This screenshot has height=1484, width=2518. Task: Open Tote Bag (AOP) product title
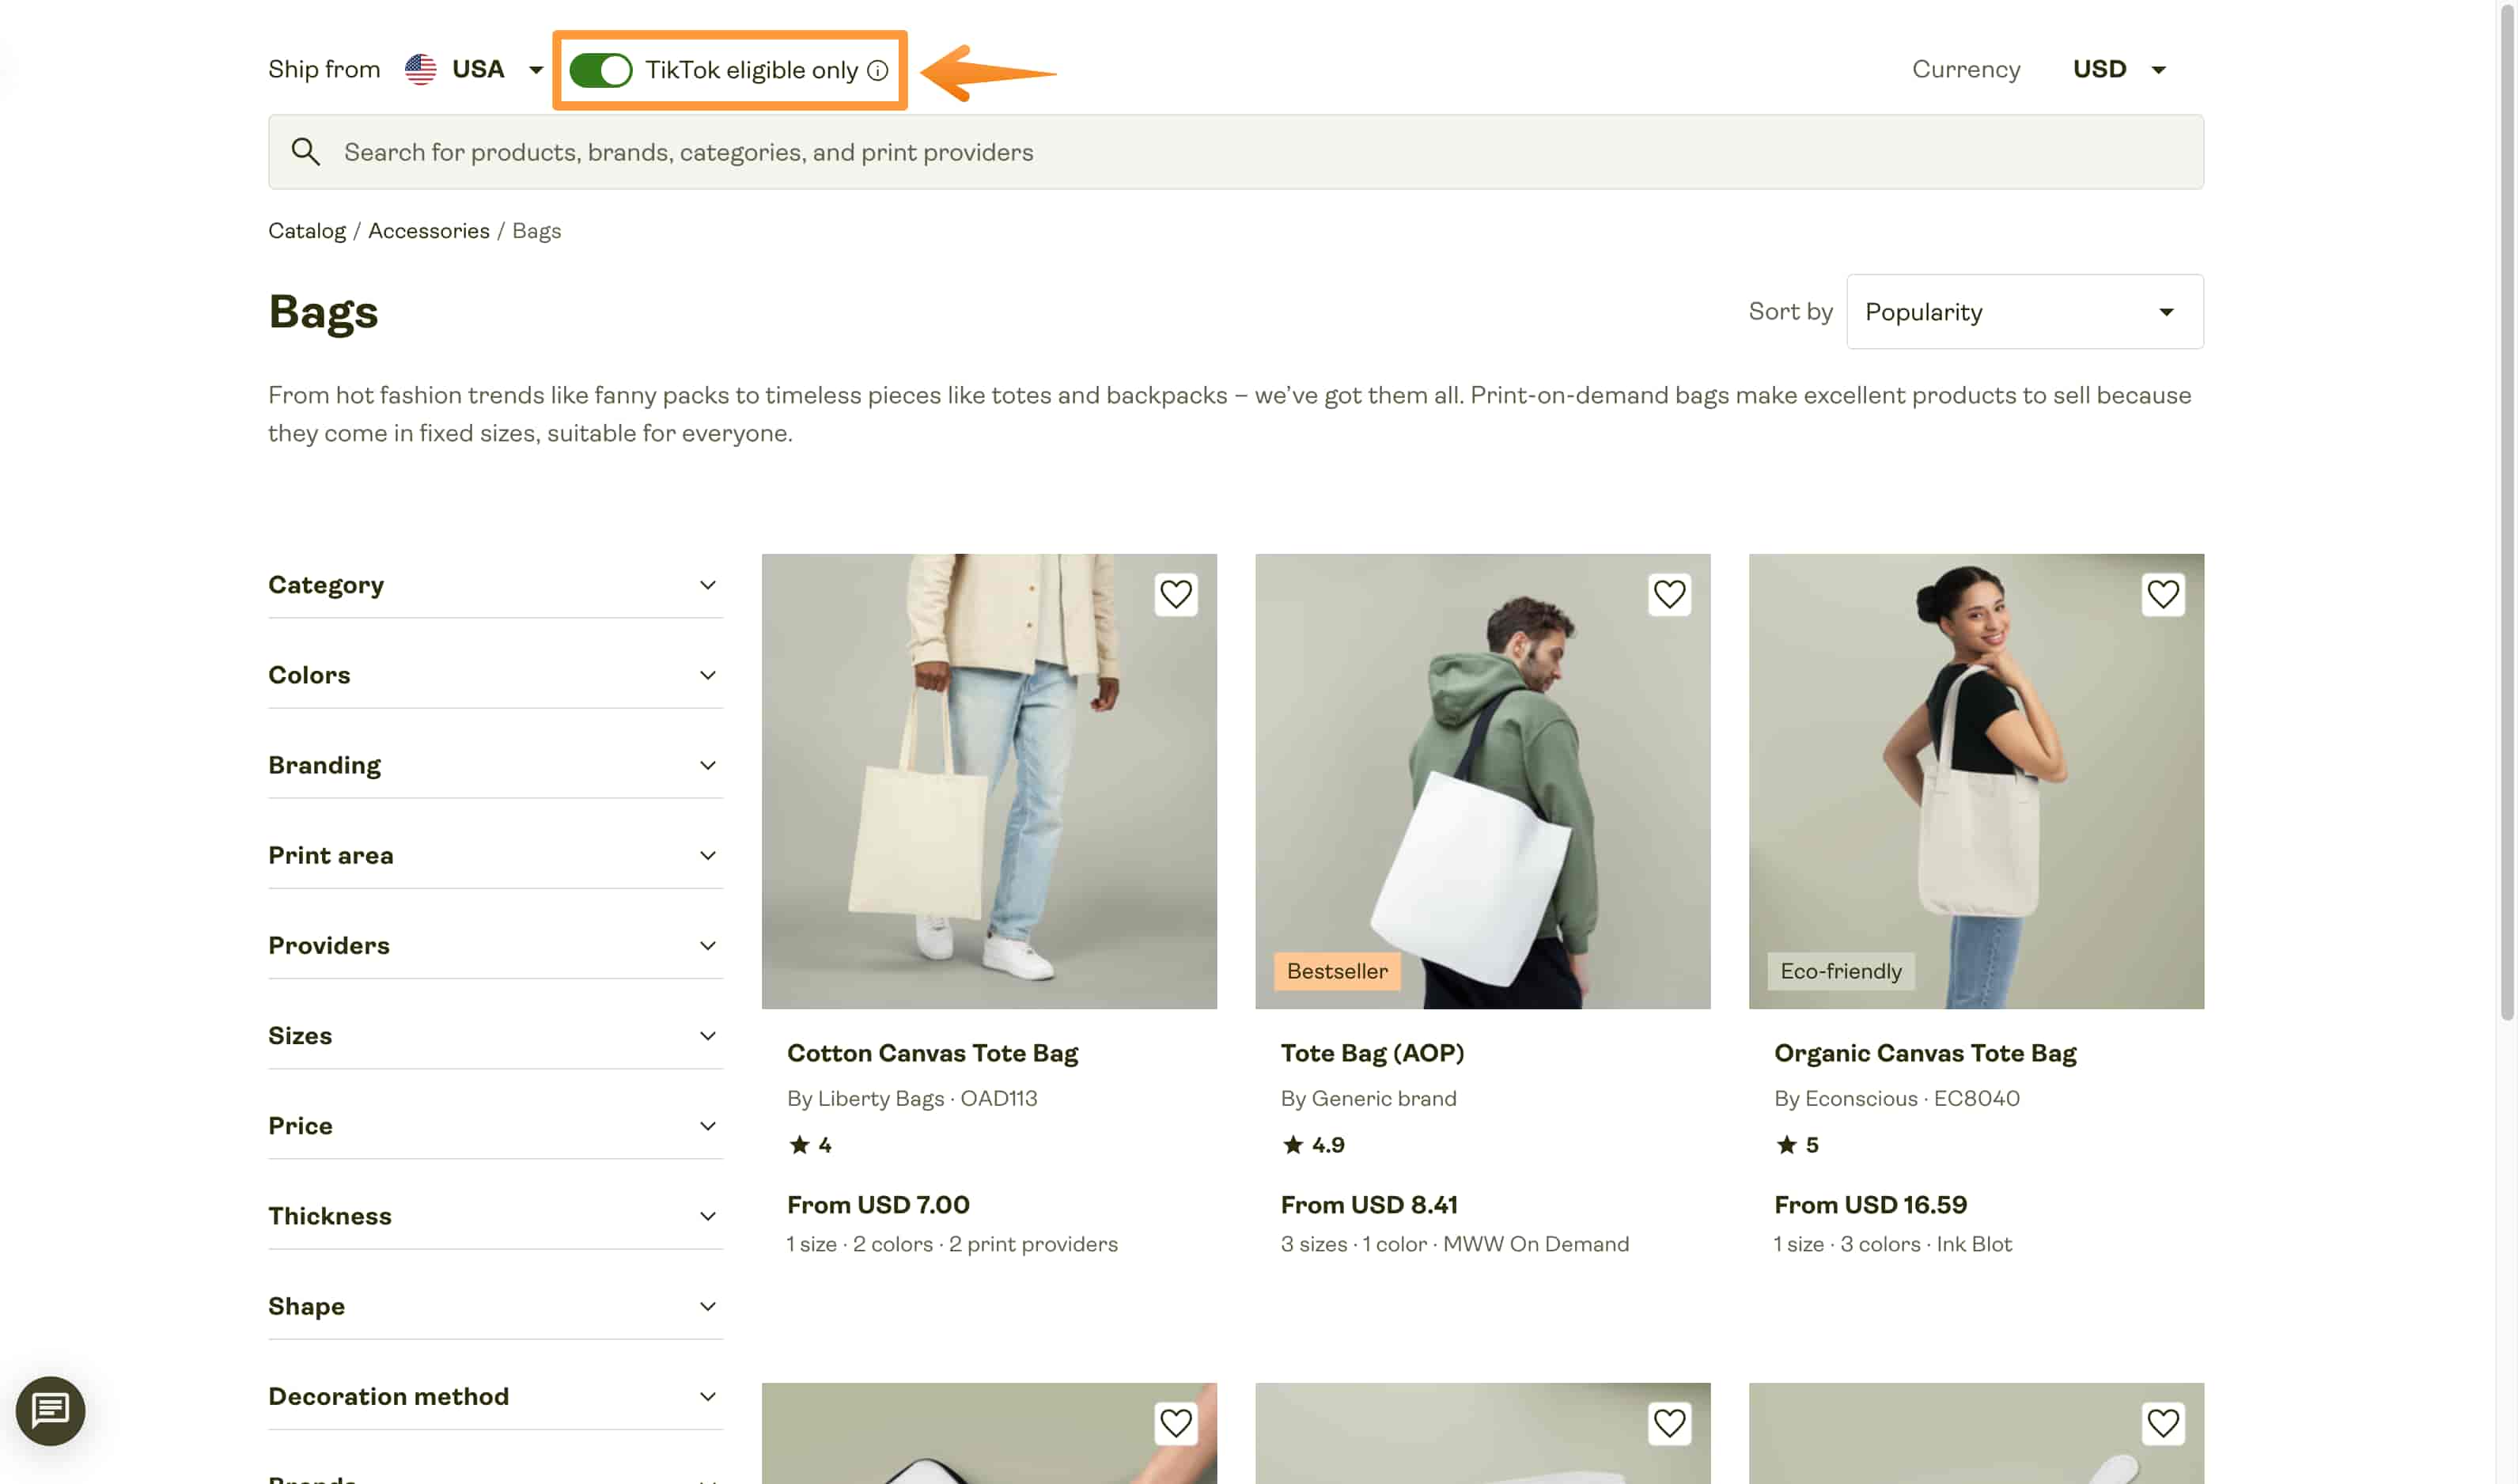click(1372, 1053)
